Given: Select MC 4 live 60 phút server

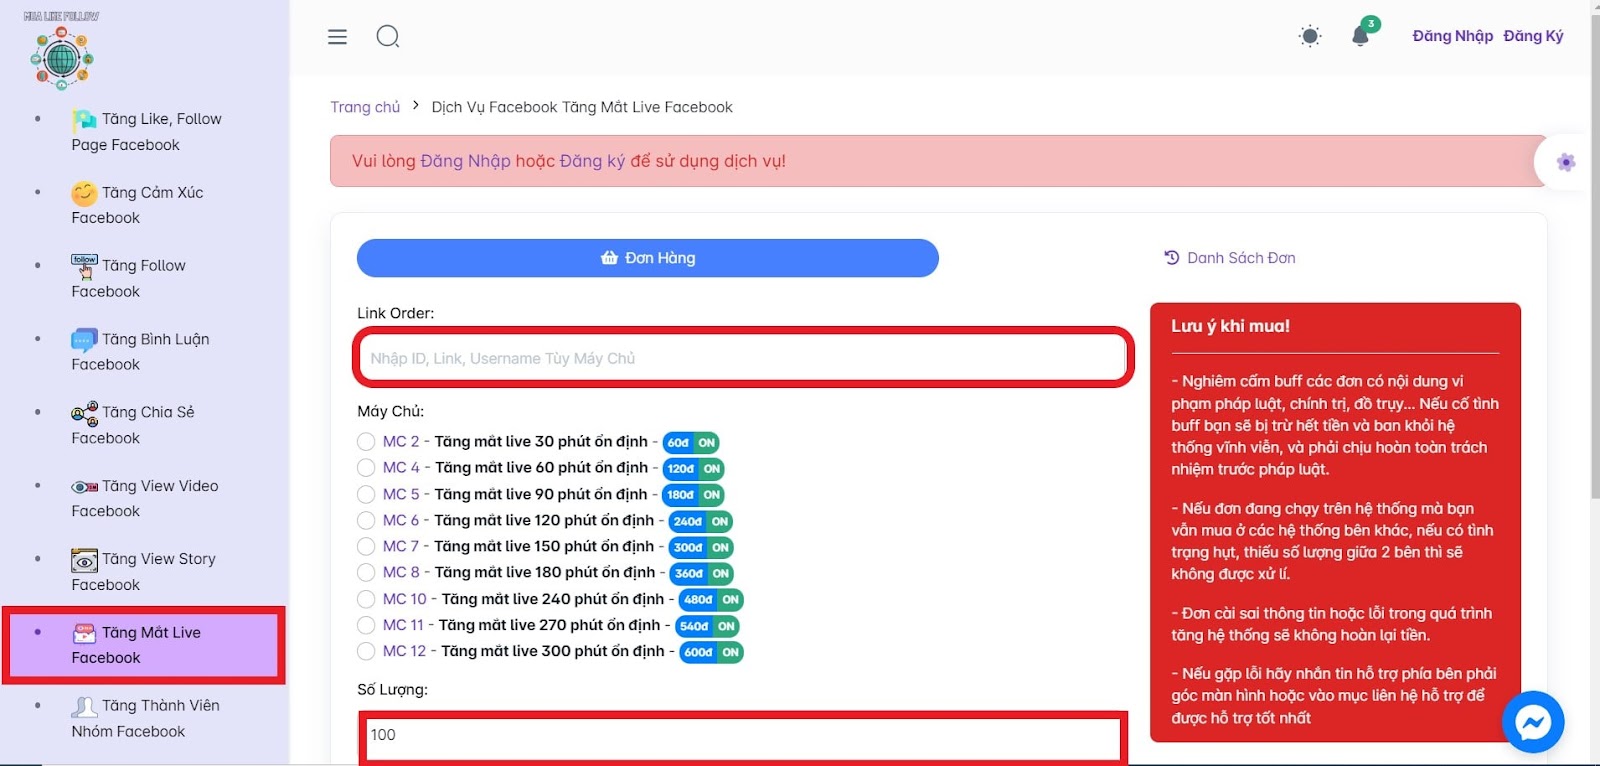Looking at the screenshot, I should [366, 468].
